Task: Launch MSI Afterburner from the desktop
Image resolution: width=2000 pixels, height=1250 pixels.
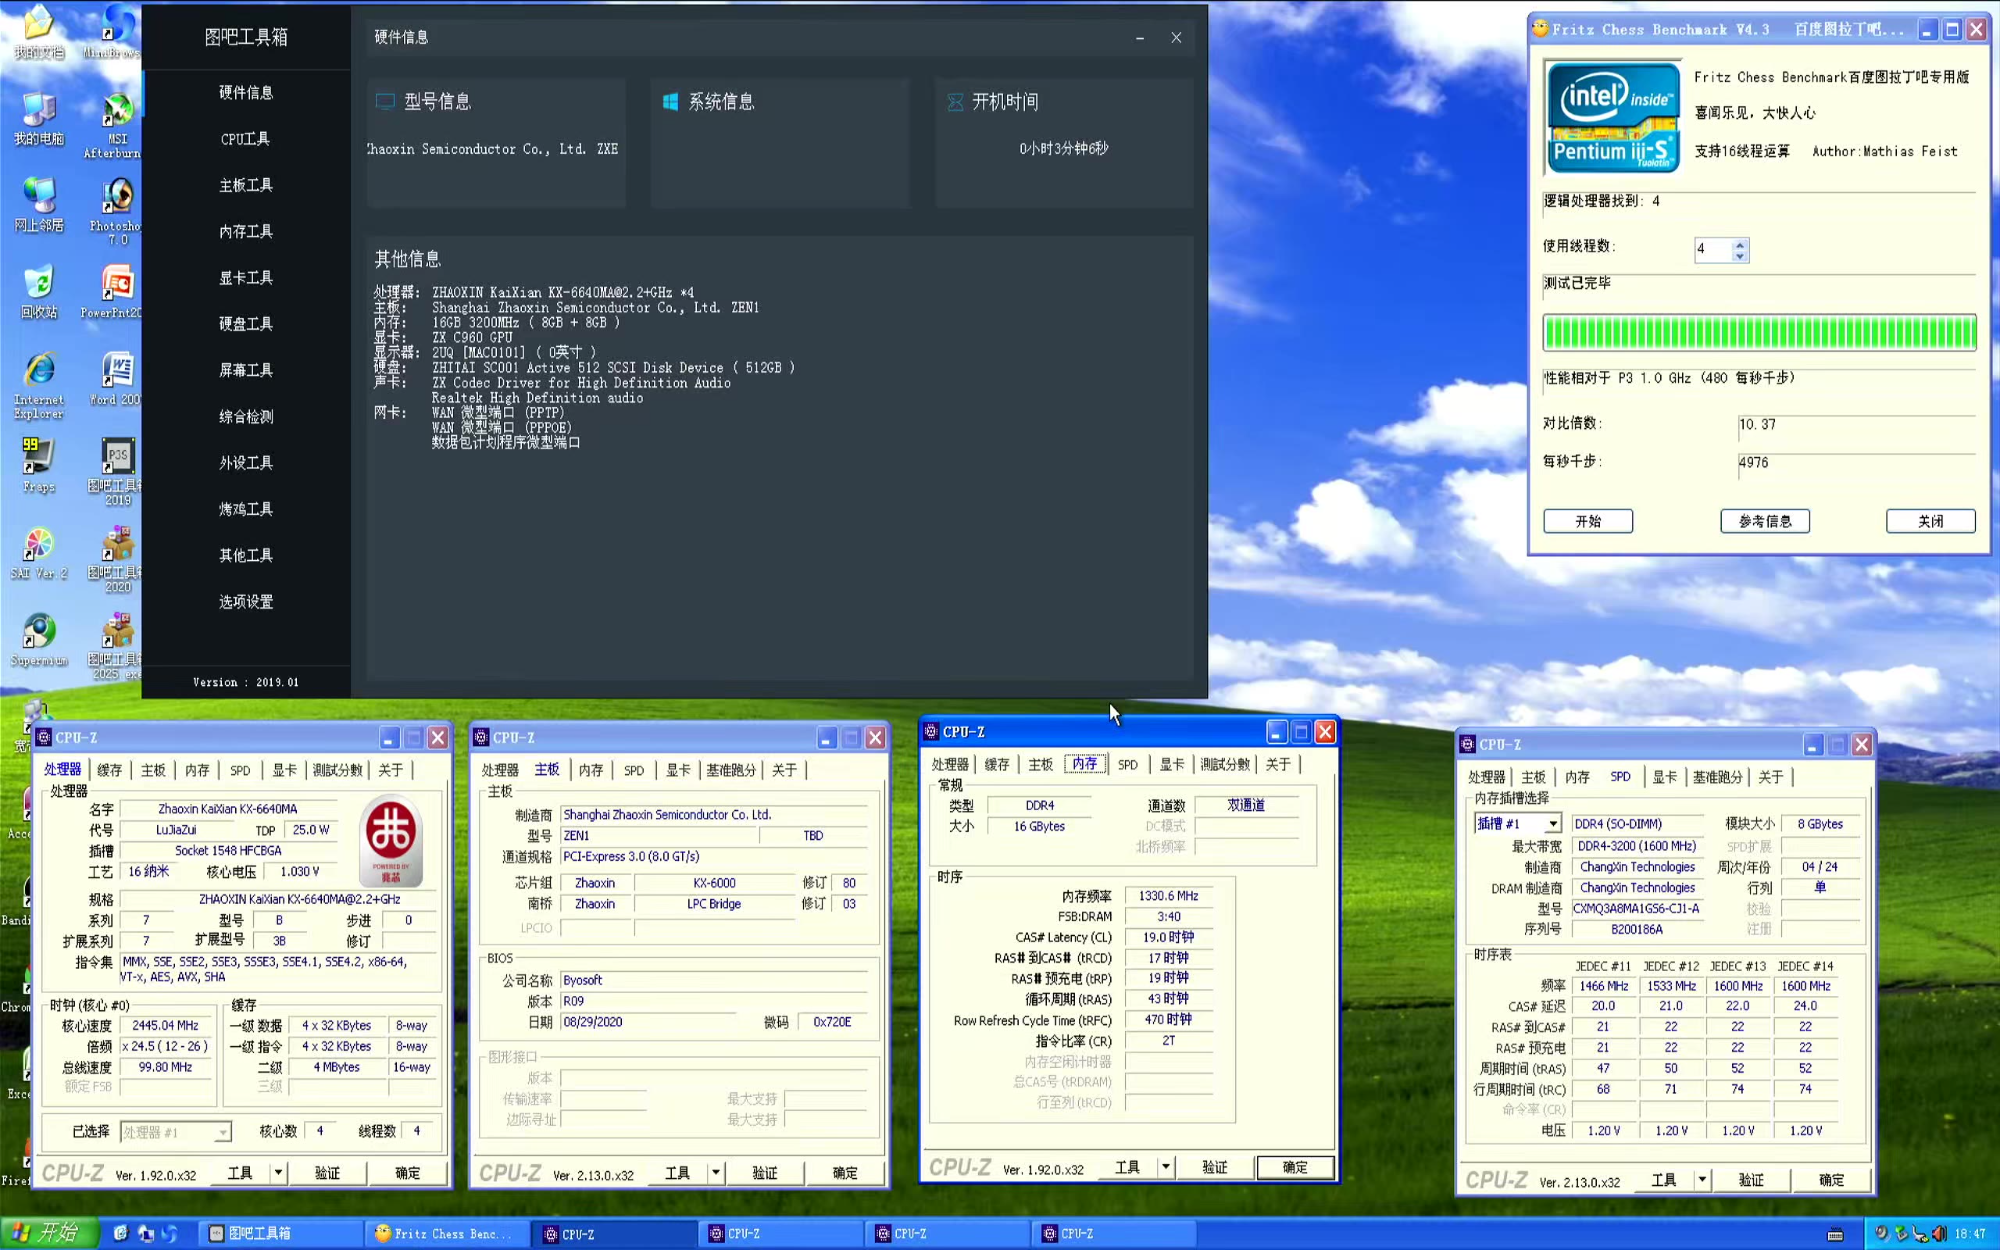Action: coord(113,125)
